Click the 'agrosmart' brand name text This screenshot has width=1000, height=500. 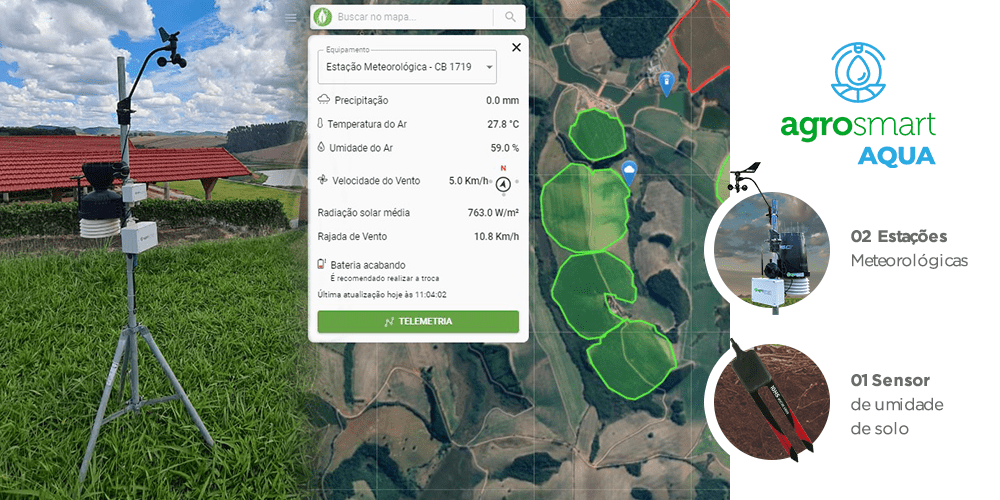(x=858, y=126)
